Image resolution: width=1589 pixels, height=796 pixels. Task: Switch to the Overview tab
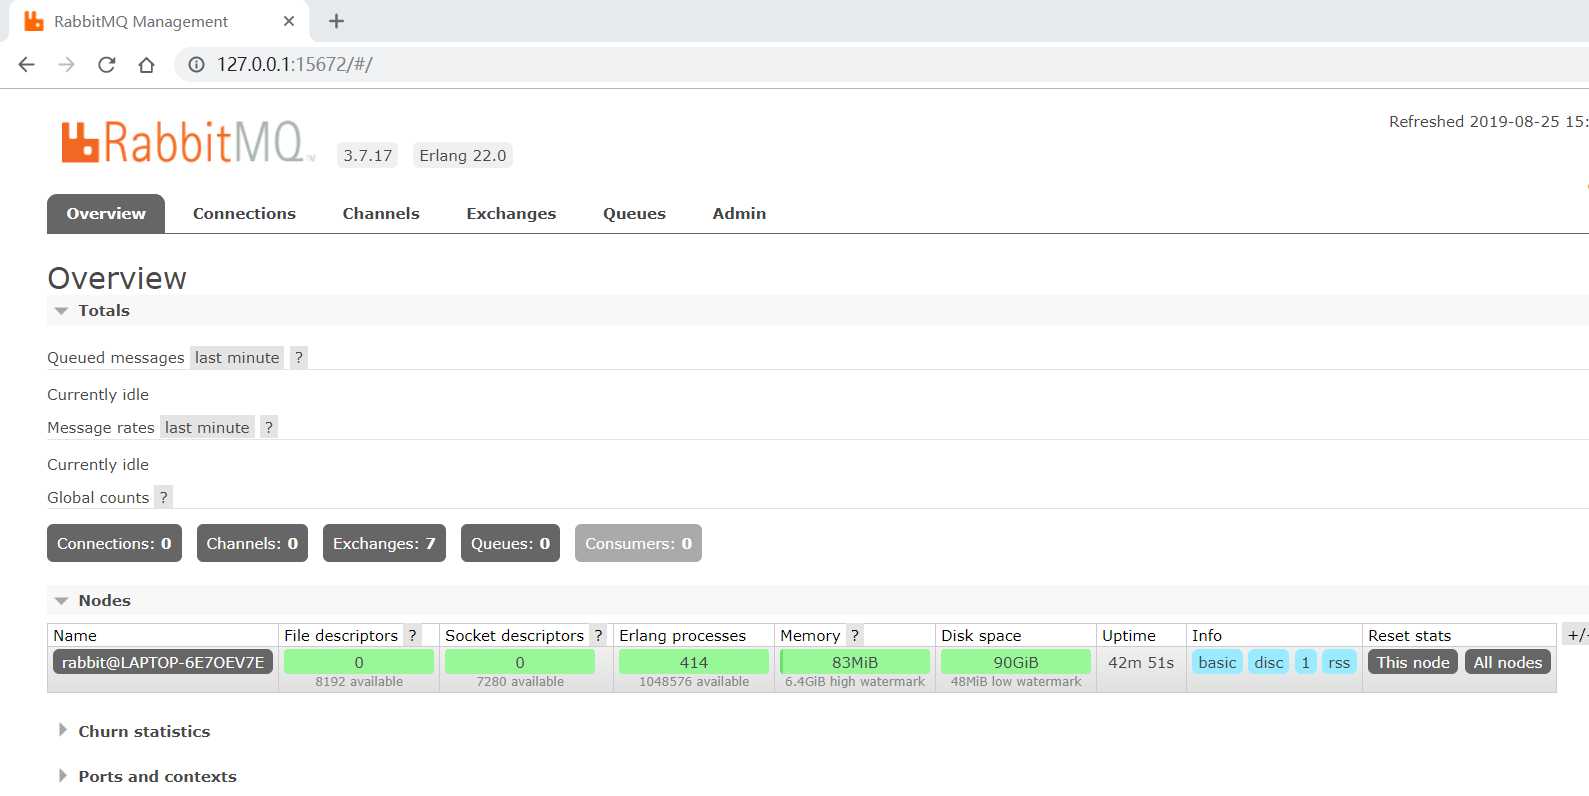click(x=106, y=213)
